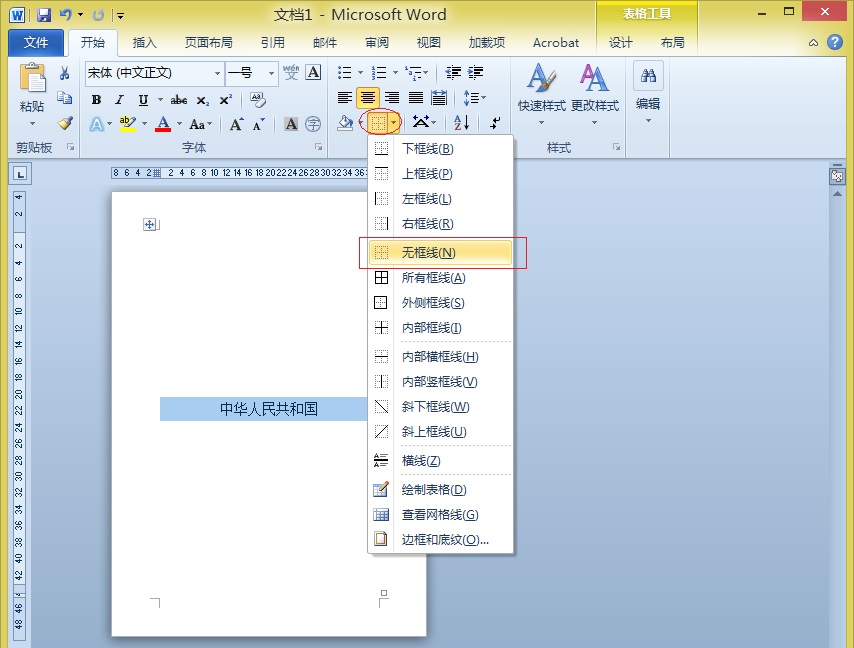Click the Save icon in quick access toolbar
The width and height of the screenshot is (854, 648).
pos(44,15)
